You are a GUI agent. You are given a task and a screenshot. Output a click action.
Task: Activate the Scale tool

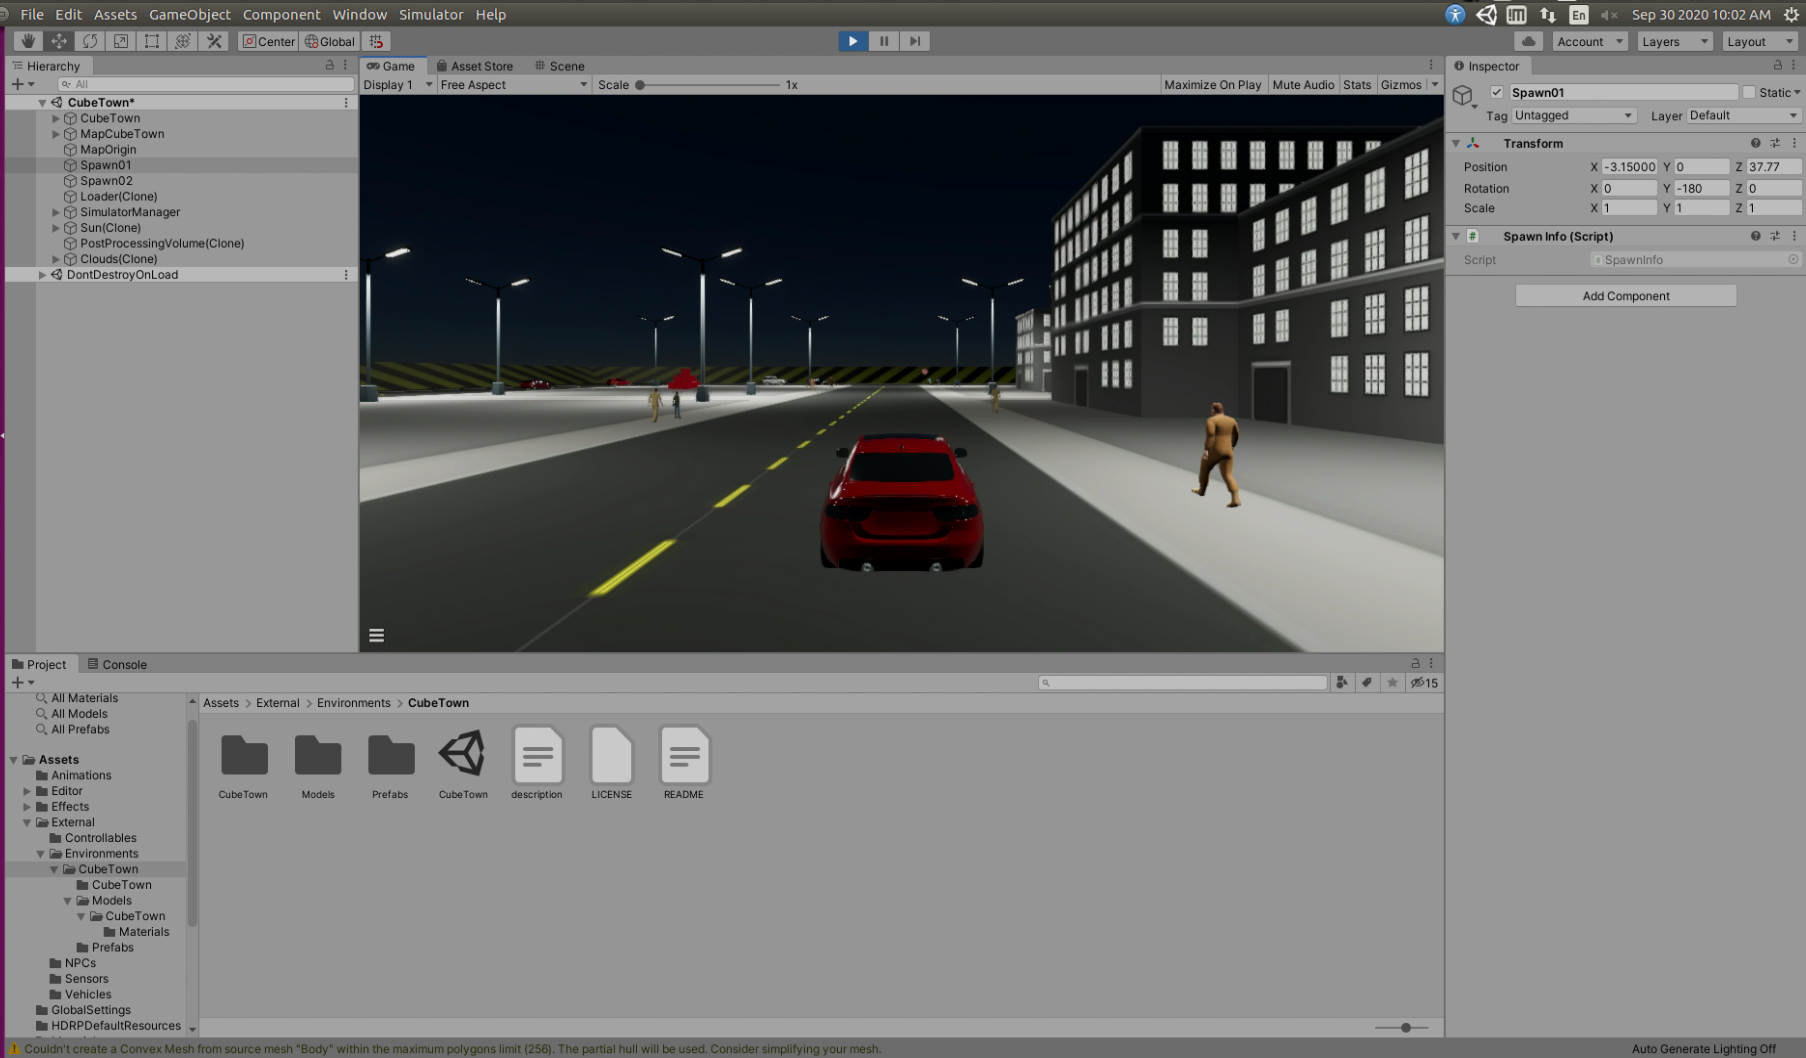(x=120, y=41)
